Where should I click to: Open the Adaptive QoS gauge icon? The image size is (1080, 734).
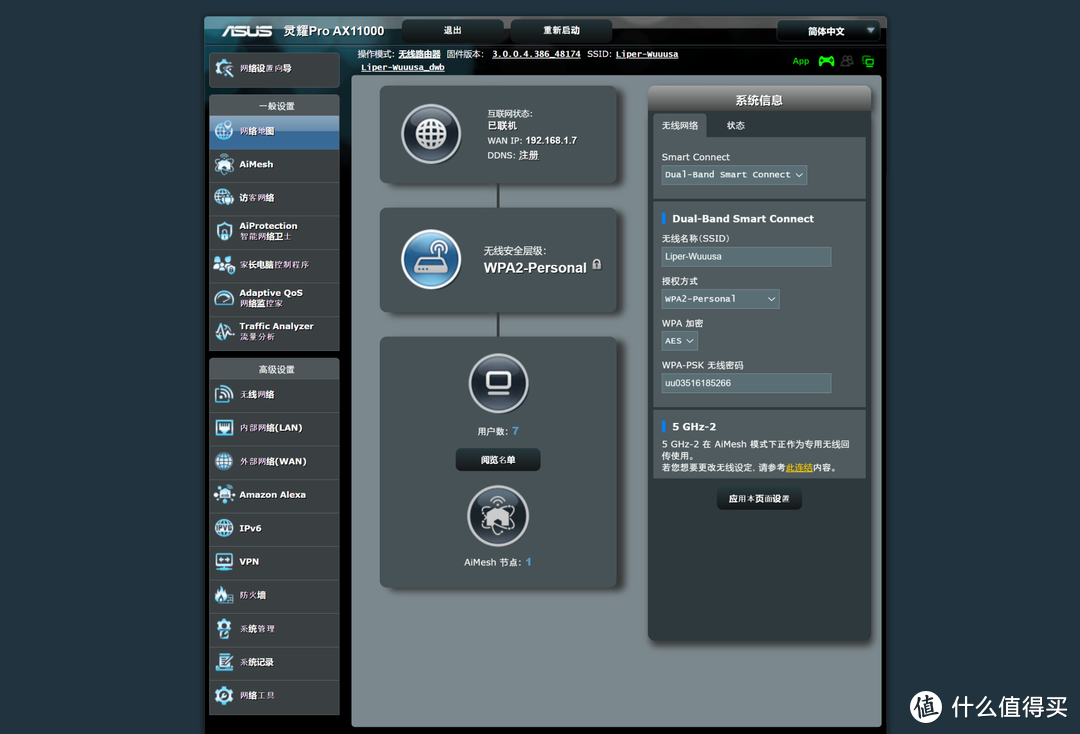224,297
